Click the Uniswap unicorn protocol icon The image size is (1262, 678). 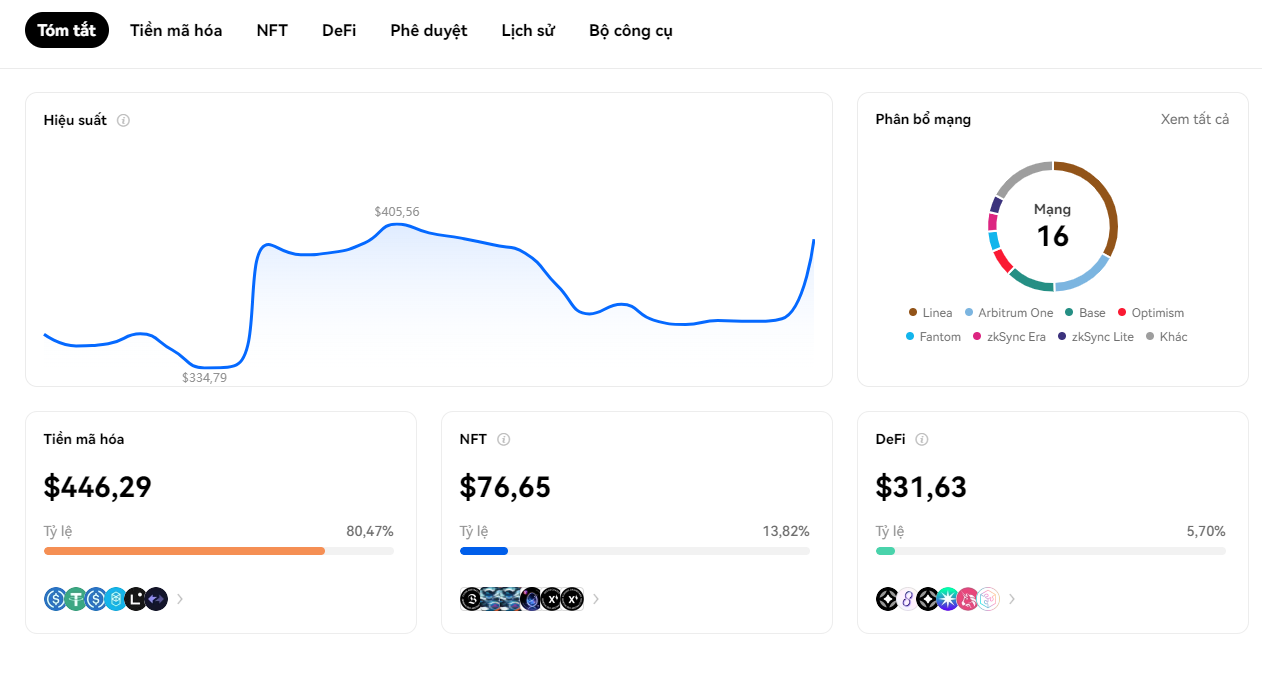click(x=967, y=599)
